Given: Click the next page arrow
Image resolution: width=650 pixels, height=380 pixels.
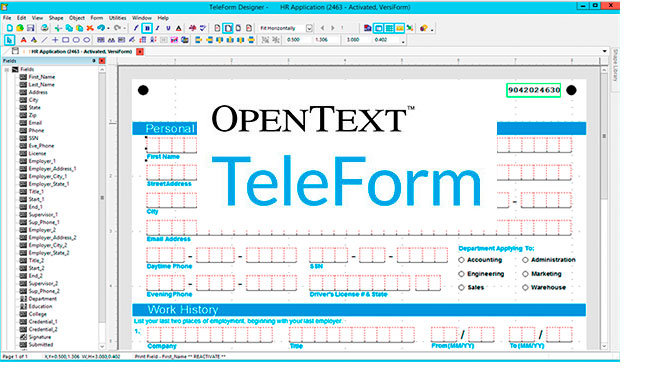Looking at the screenshot, I should click(x=332, y=28).
